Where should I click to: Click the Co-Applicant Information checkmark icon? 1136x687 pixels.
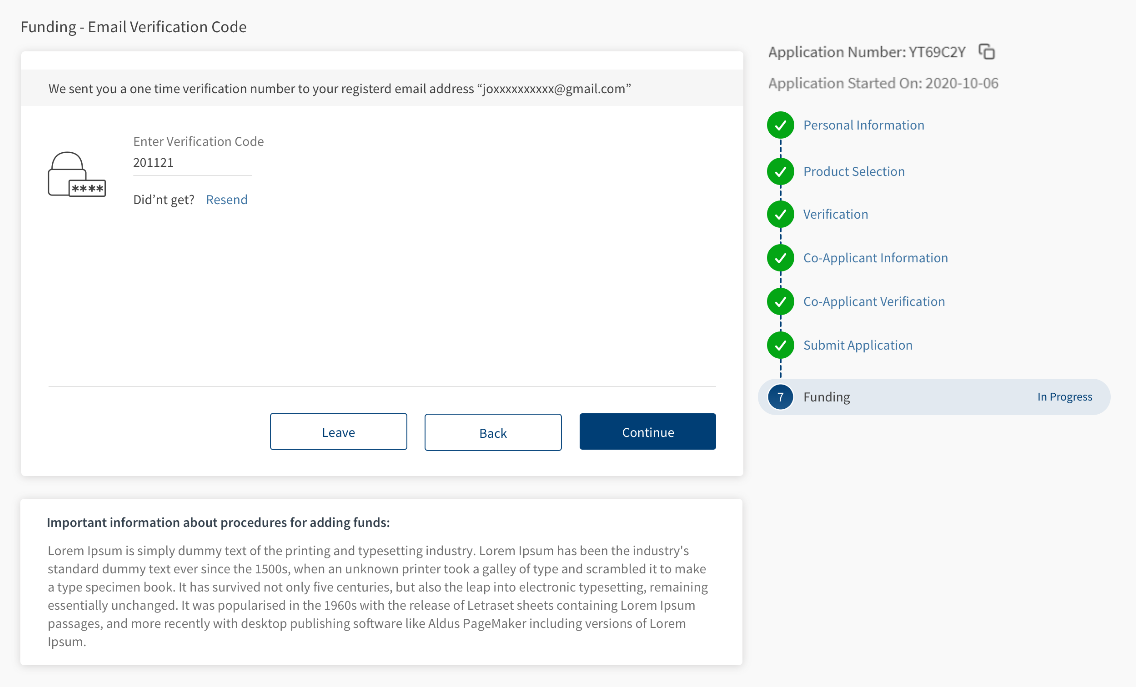pos(780,258)
